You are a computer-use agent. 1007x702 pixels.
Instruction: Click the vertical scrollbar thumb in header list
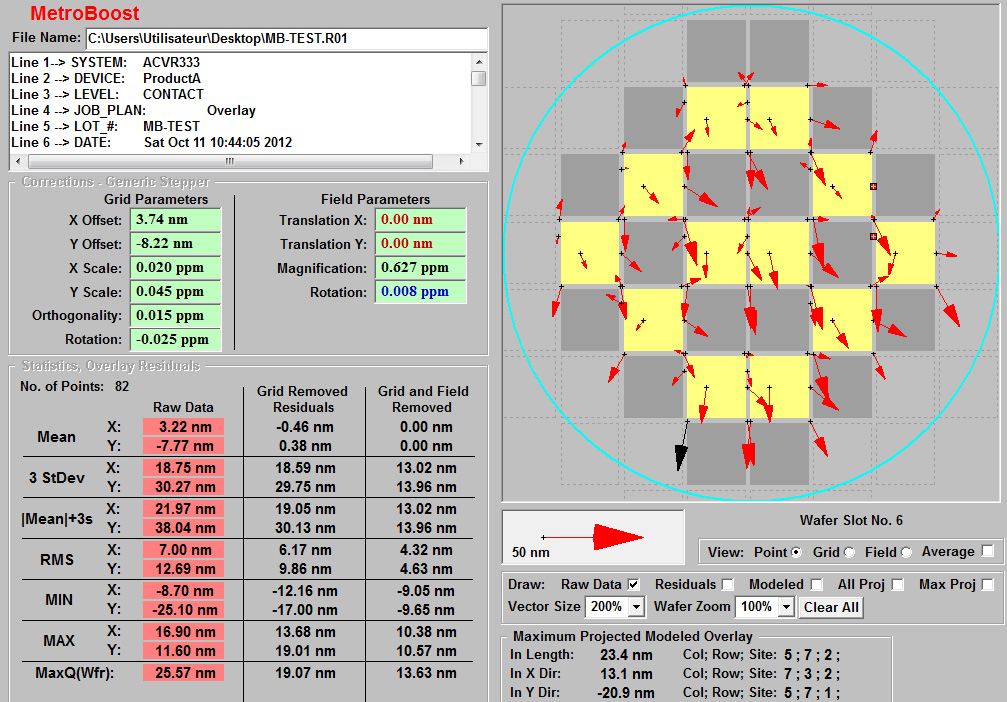479,78
